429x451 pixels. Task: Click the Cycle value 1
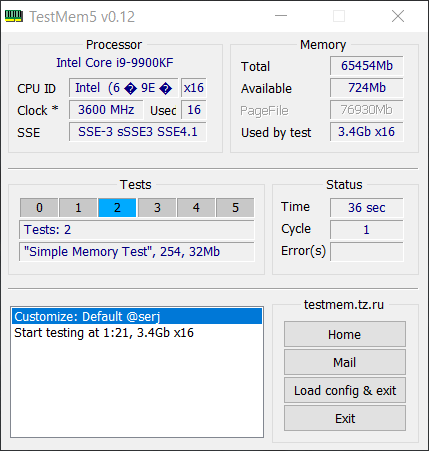[x=367, y=230]
